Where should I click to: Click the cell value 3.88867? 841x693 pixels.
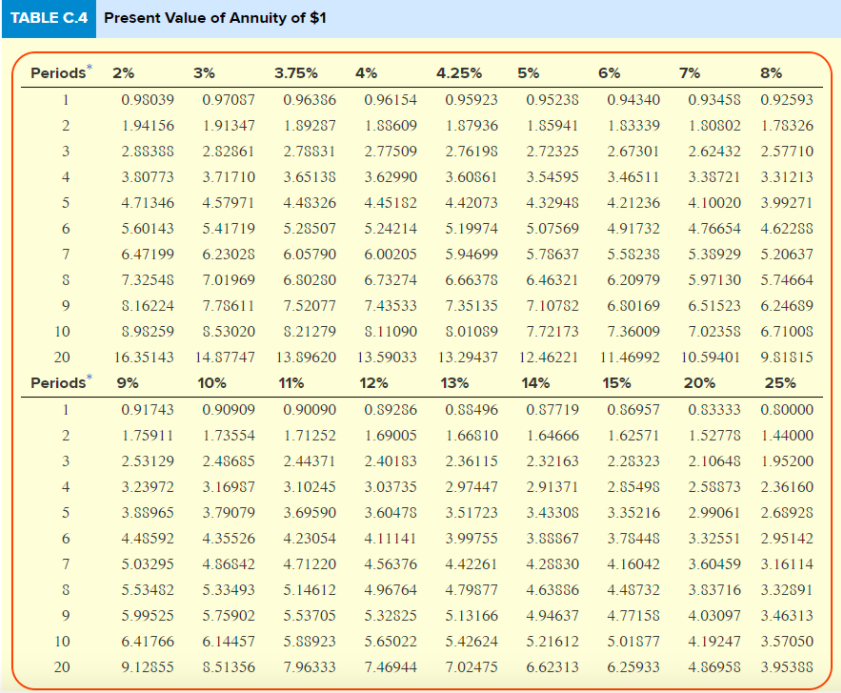pos(552,539)
